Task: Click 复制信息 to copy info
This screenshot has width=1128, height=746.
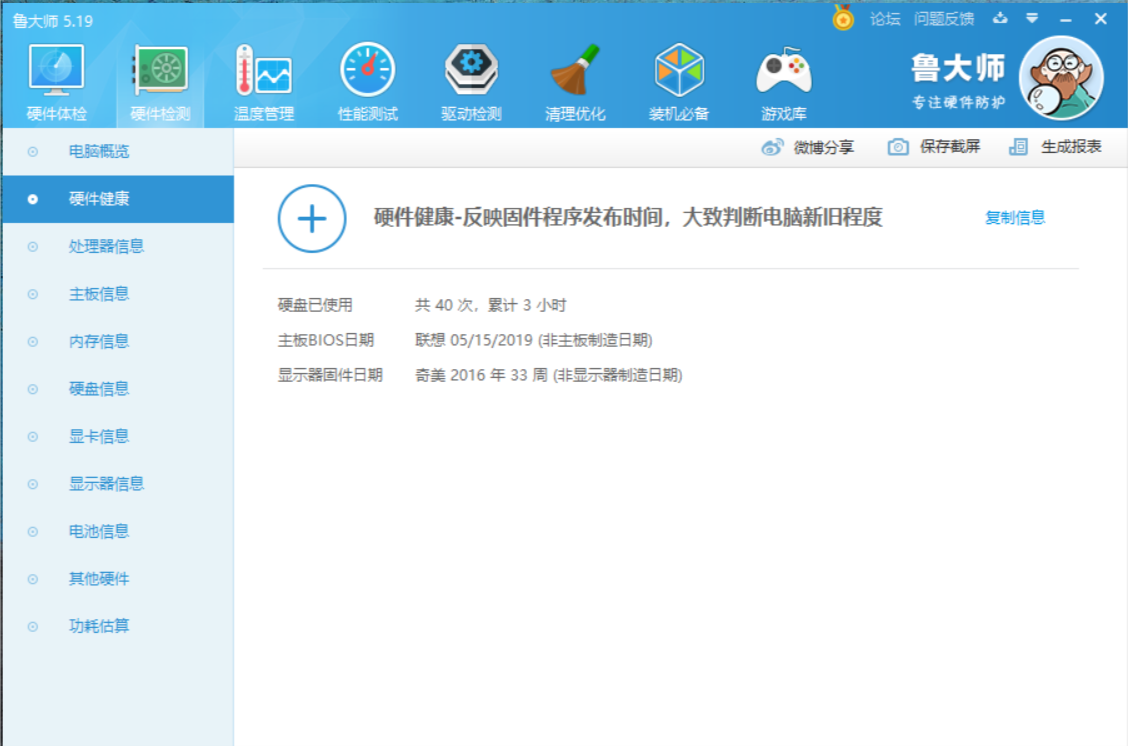Action: [x=1014, y=218]
